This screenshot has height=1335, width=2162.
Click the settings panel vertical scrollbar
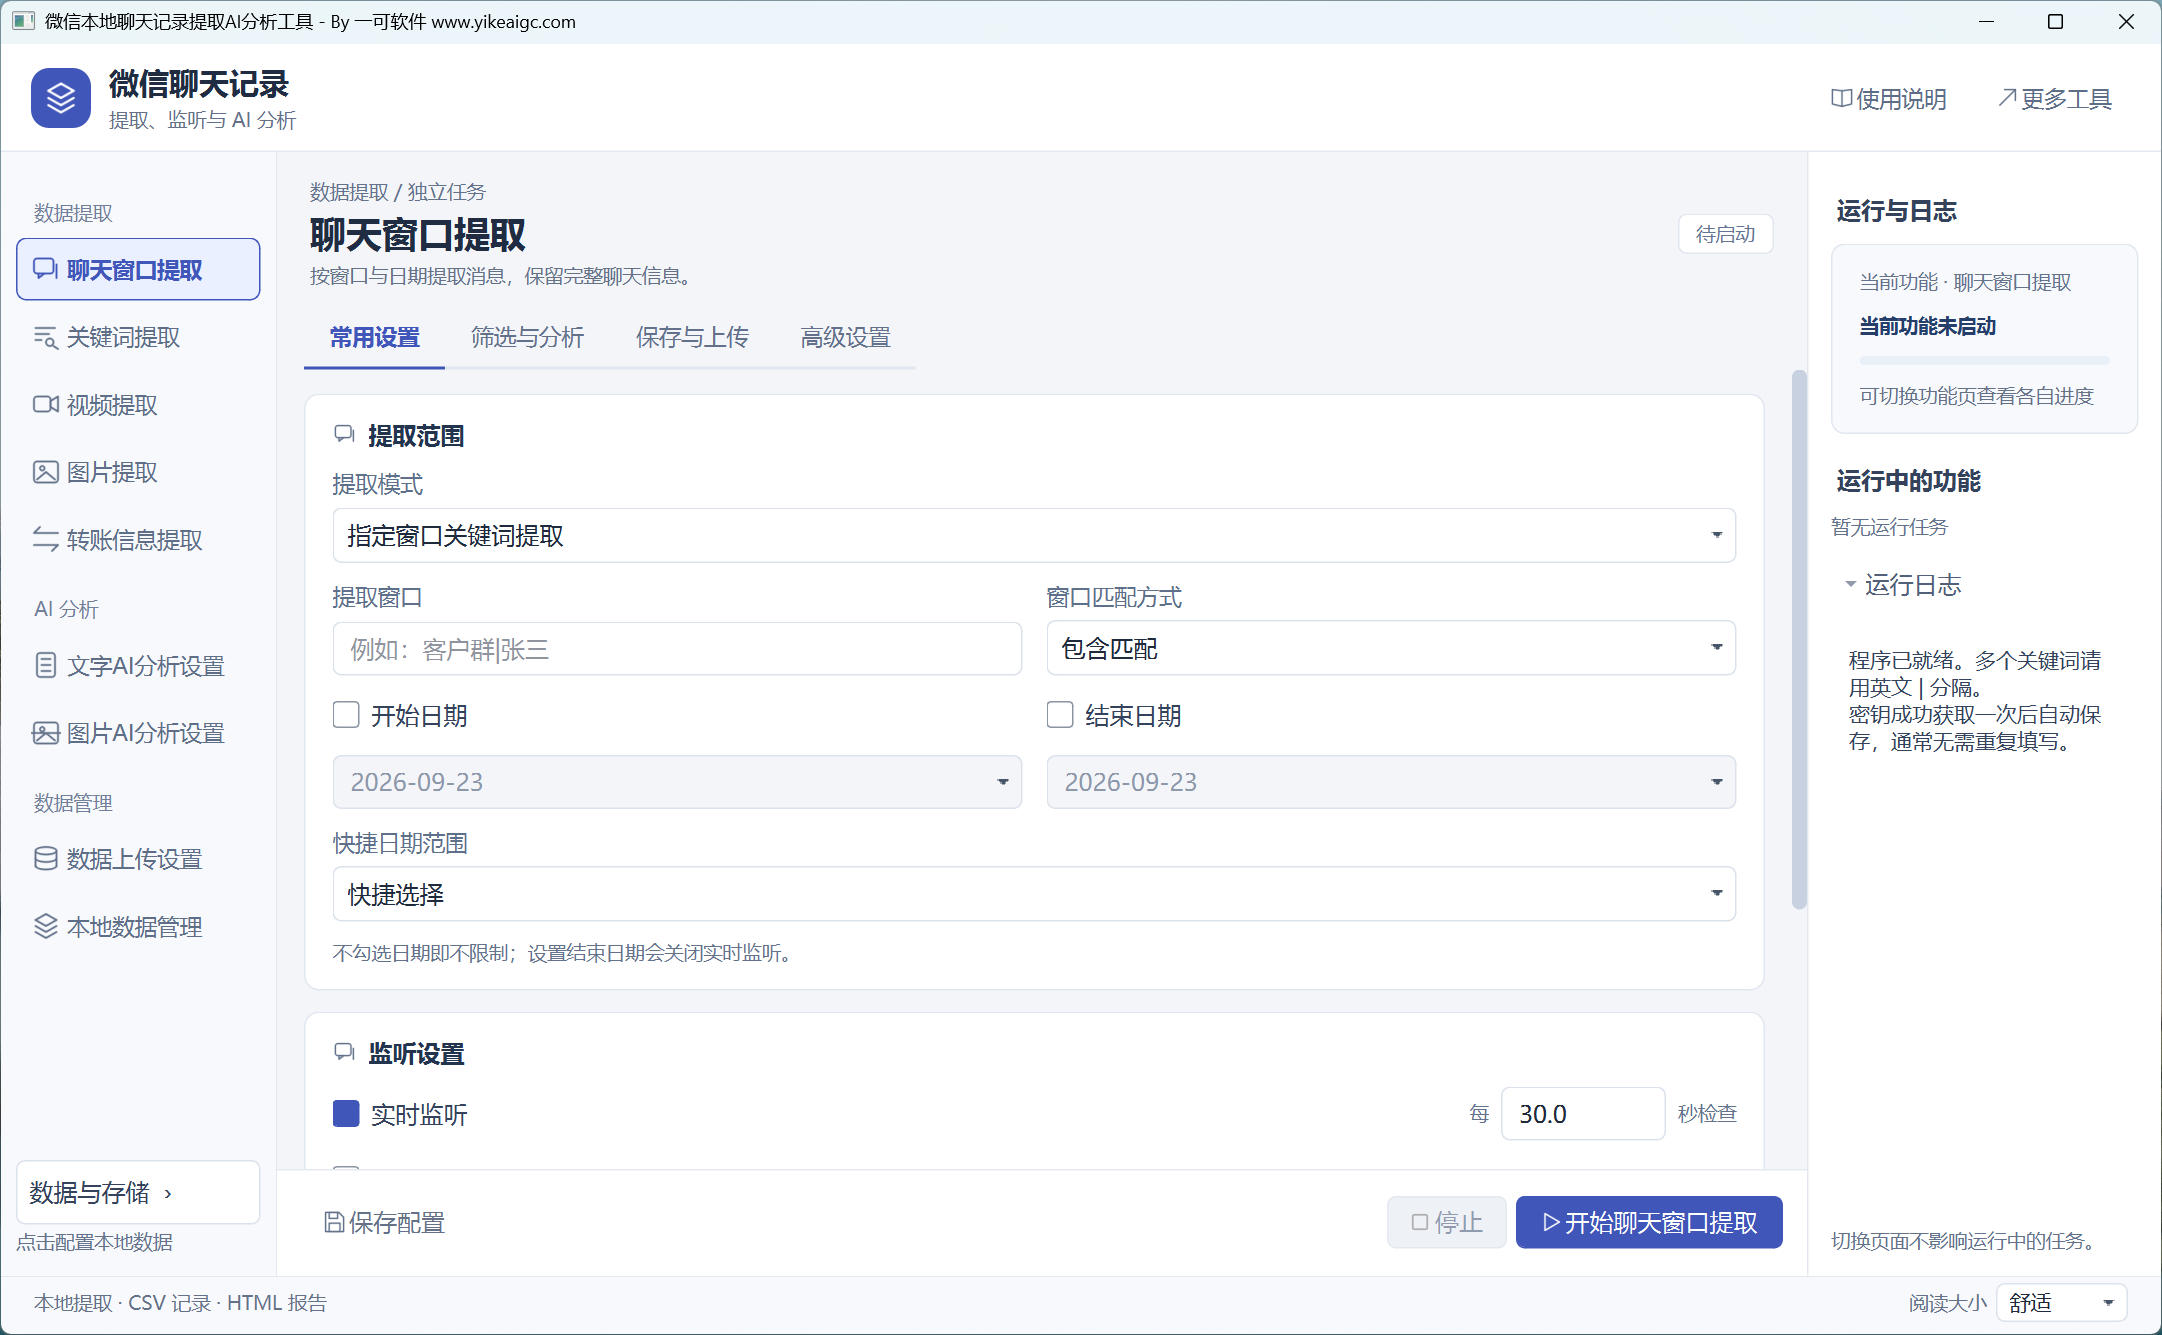click(x=1798, y=640)
